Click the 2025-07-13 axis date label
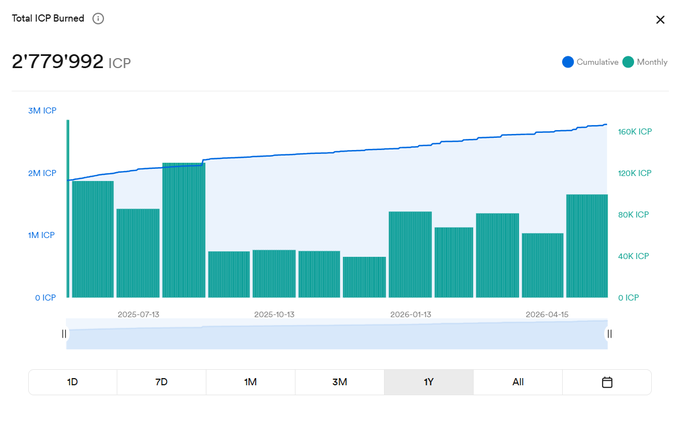The height and width of the screenshot is (429, 680). pos(138,314)
